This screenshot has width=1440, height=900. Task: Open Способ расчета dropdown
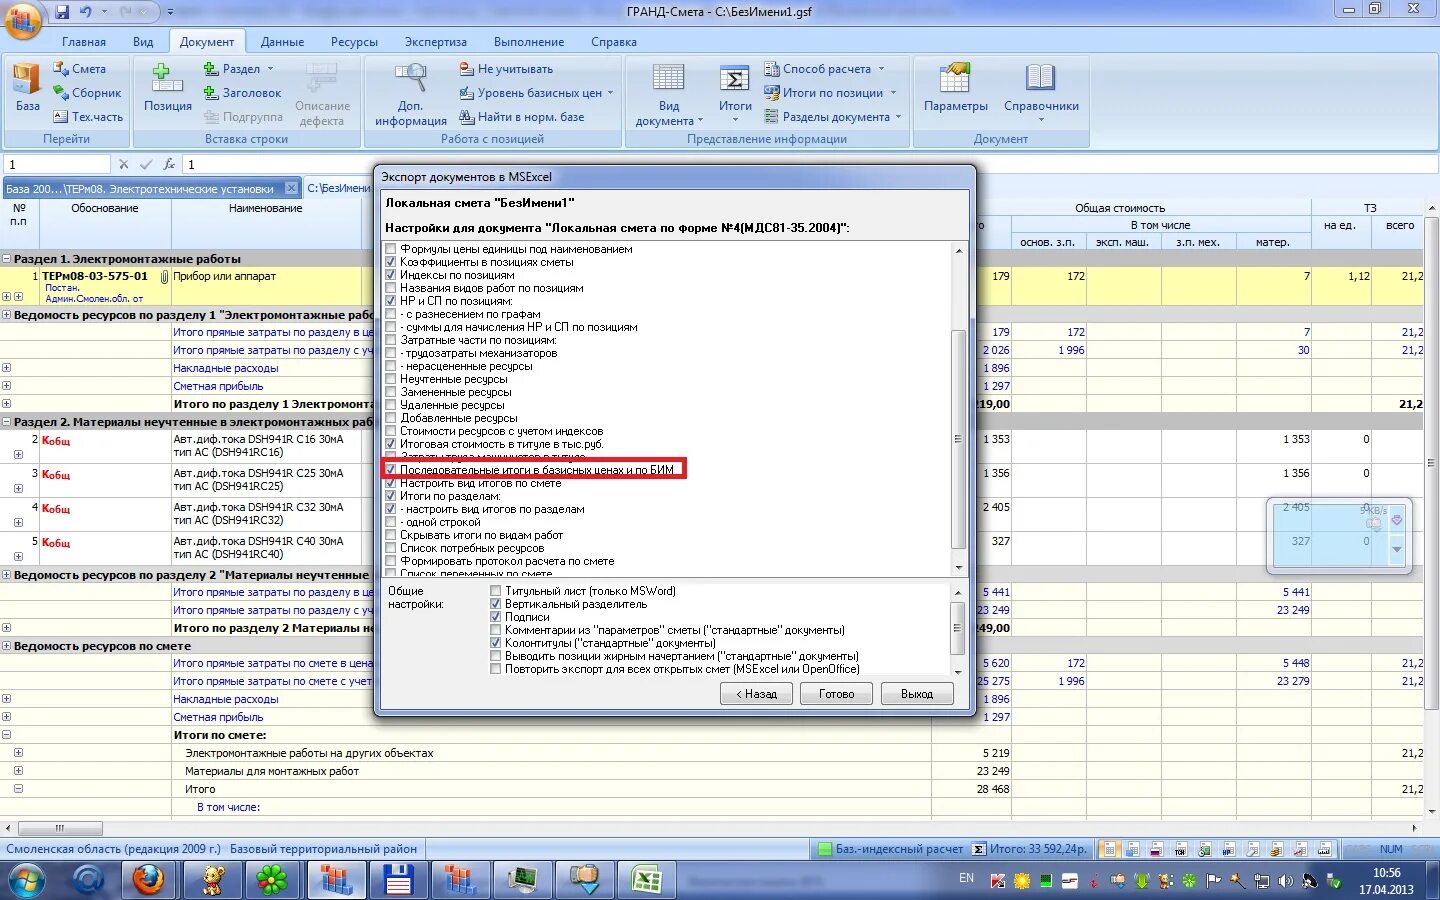click(x=826, y=69)
